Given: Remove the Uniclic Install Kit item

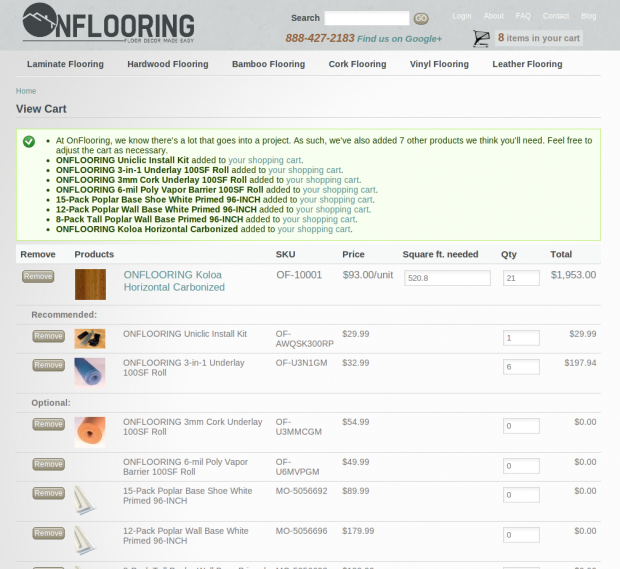Looking at the screenshot, I should click(49, 336).
